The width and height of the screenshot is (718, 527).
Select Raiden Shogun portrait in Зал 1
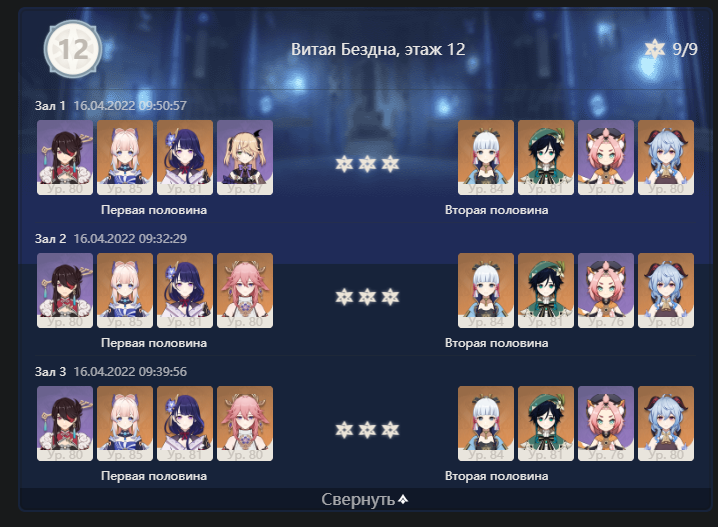pyautogui.click(x=185, y=158)
